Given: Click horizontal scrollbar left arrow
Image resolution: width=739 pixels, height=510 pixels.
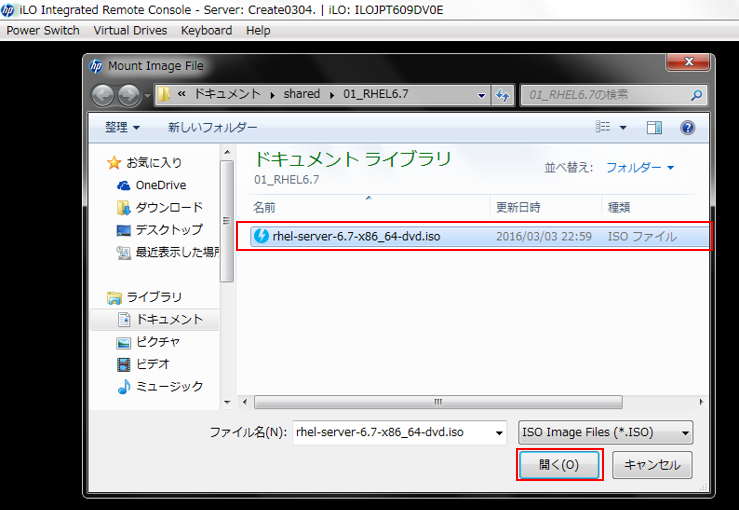Looking at the screenshot, I should point(245,402).
